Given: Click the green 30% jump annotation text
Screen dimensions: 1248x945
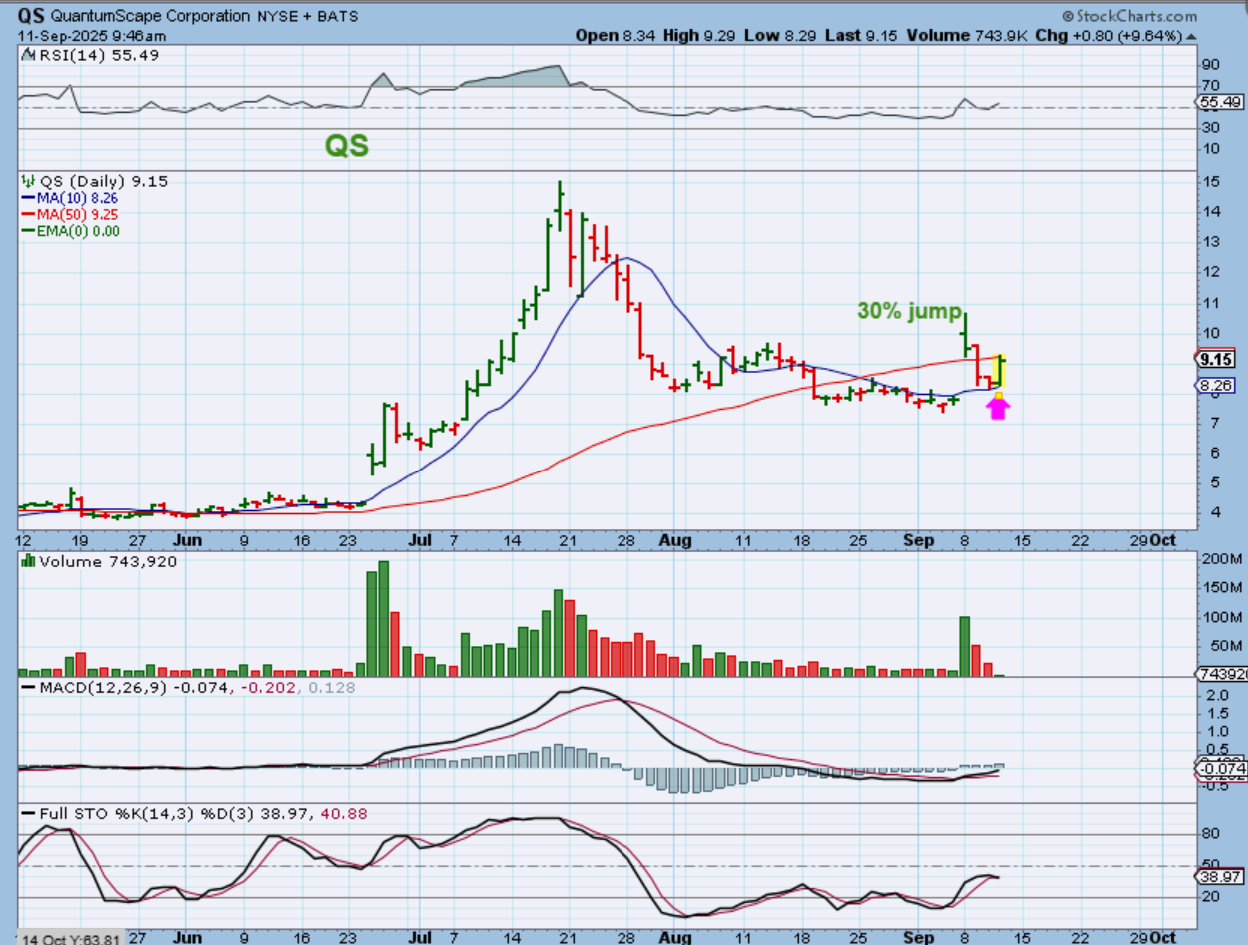Looking at the screenshot, I should 909,311.
